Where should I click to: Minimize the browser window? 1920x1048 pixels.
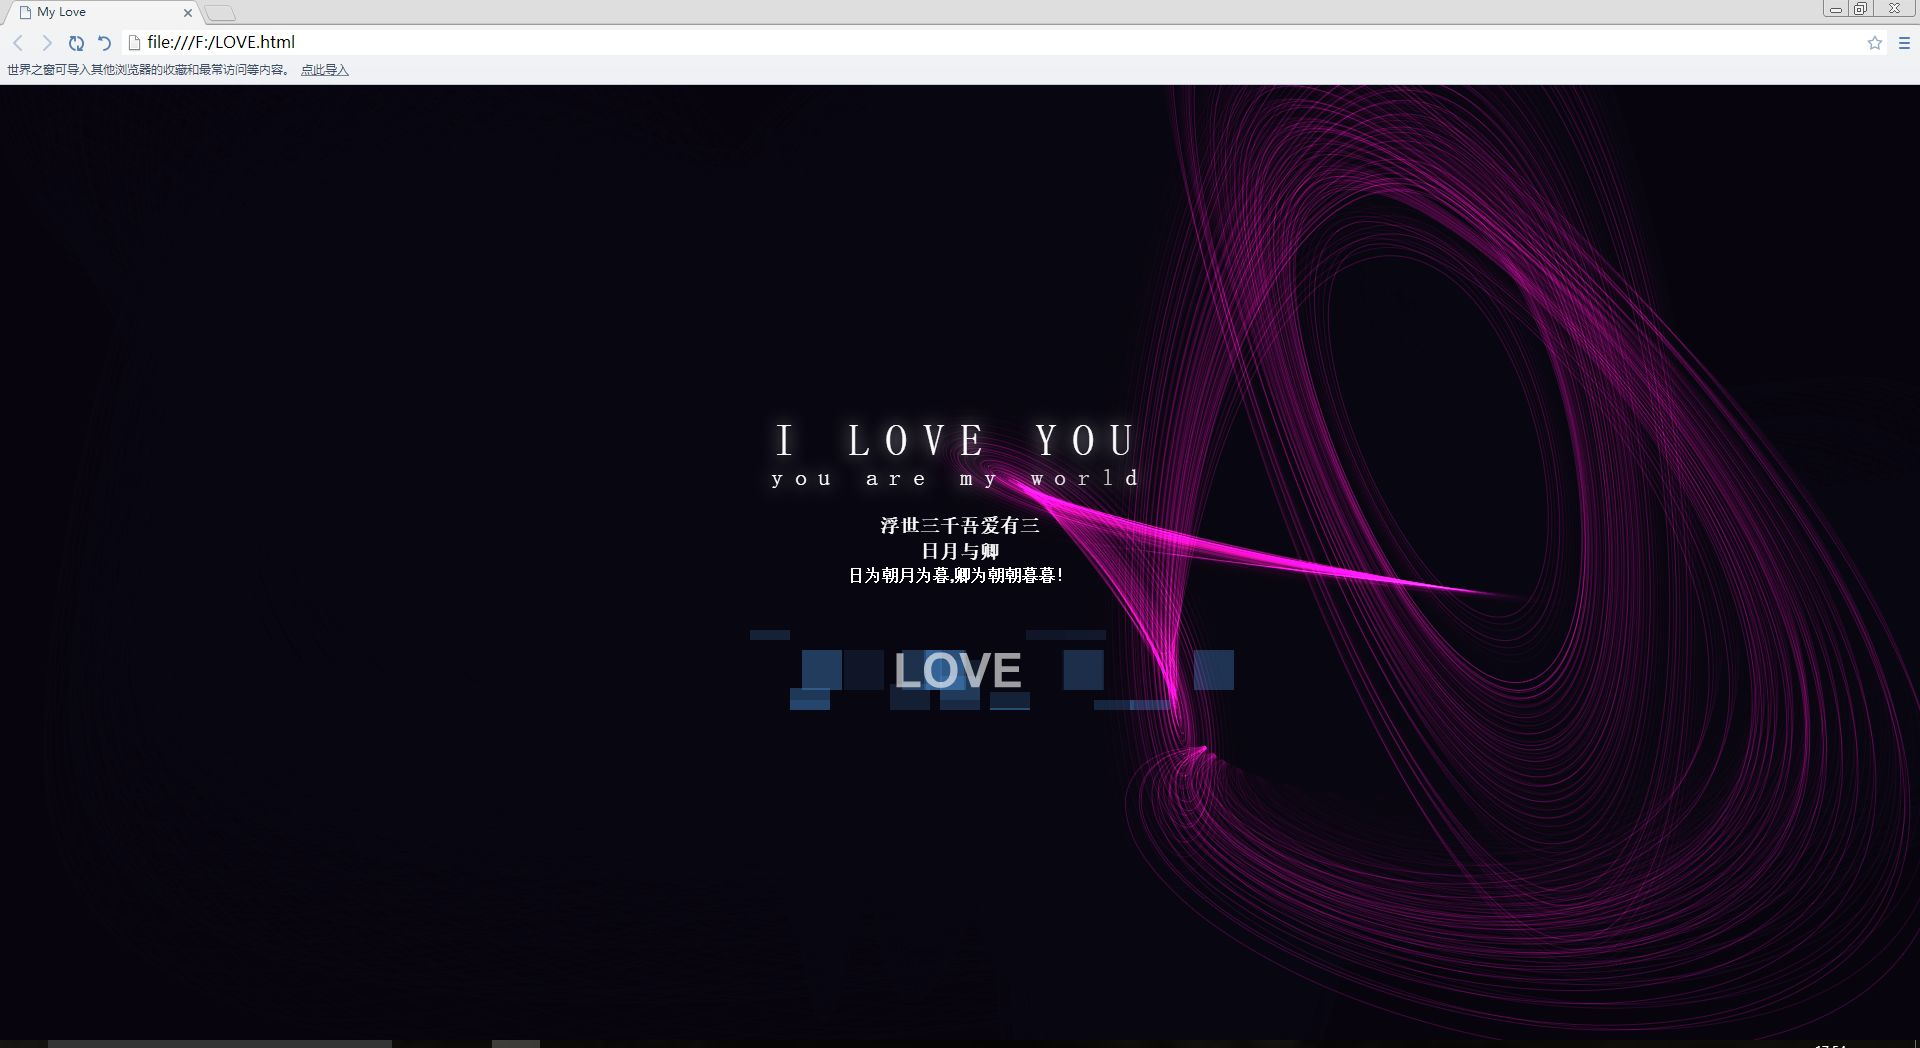tap(1835, 9)
